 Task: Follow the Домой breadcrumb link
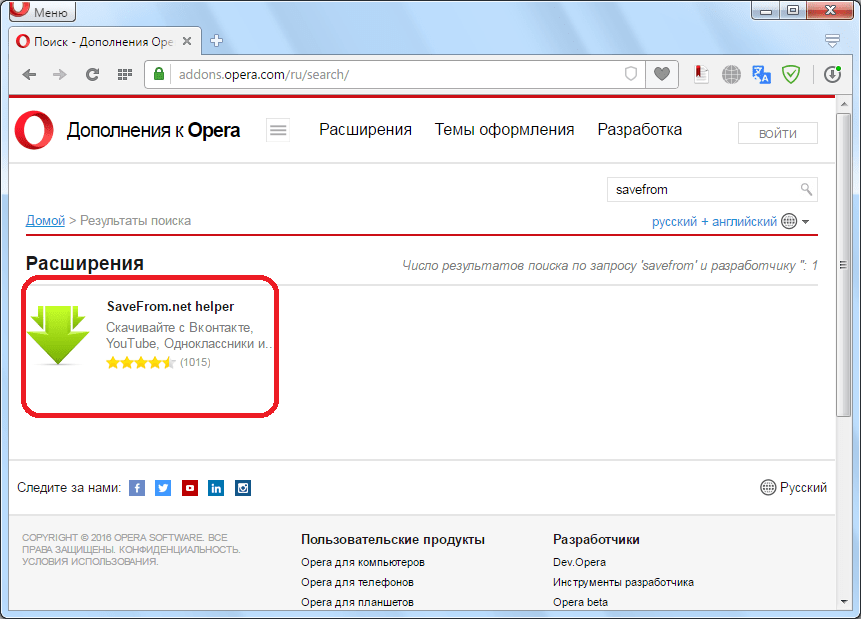(45, 221)
